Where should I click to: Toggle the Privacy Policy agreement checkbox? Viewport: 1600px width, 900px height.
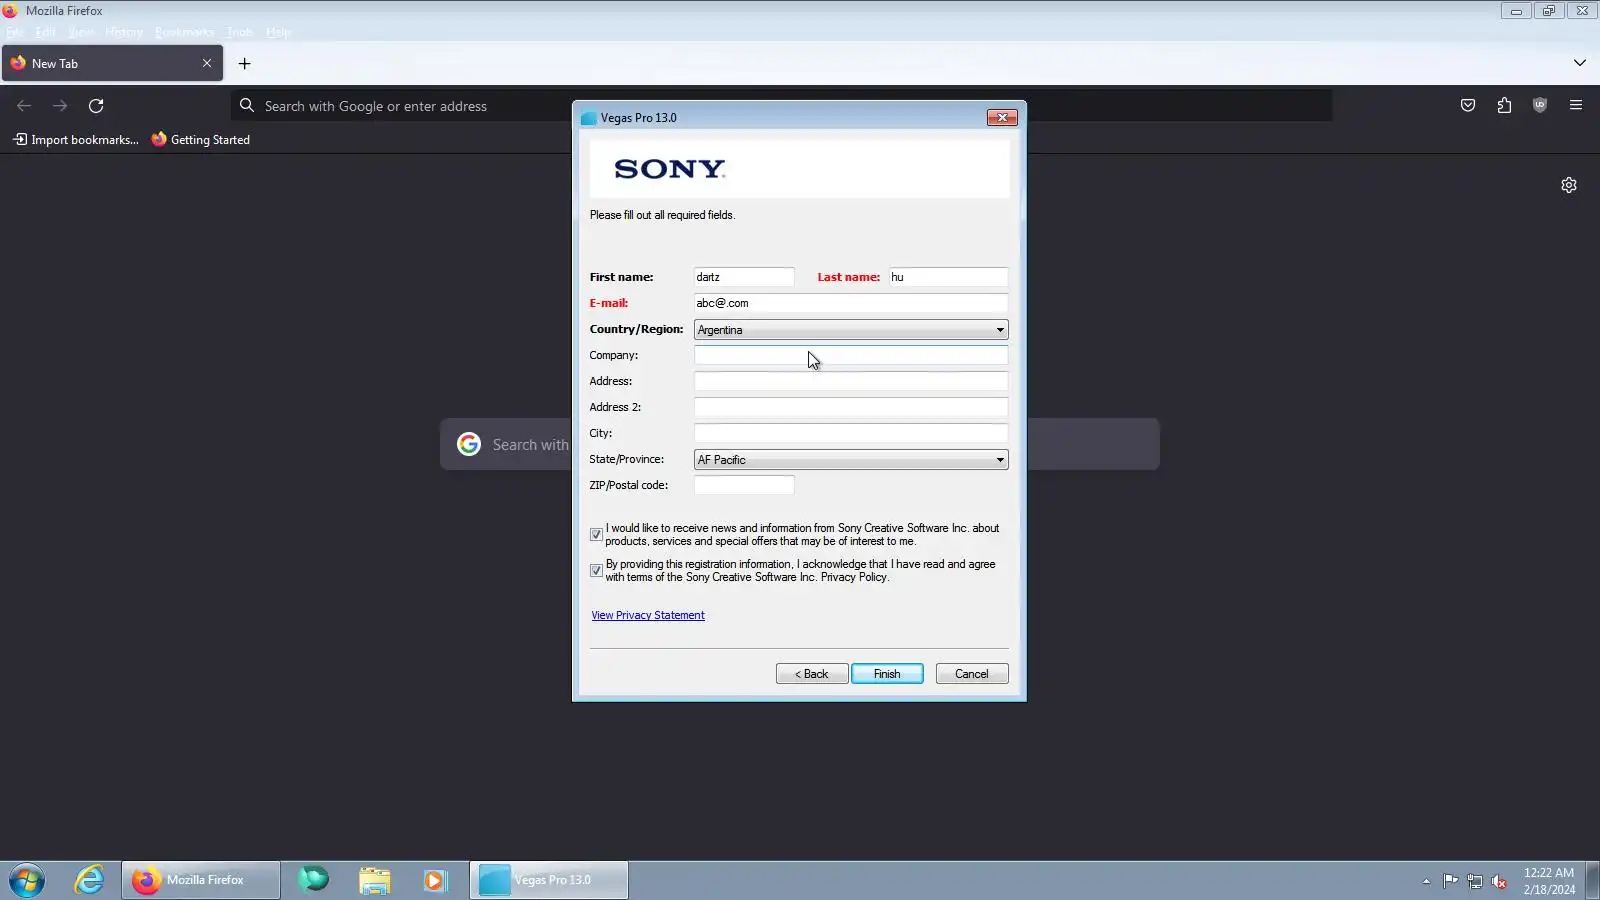point(596,571)
